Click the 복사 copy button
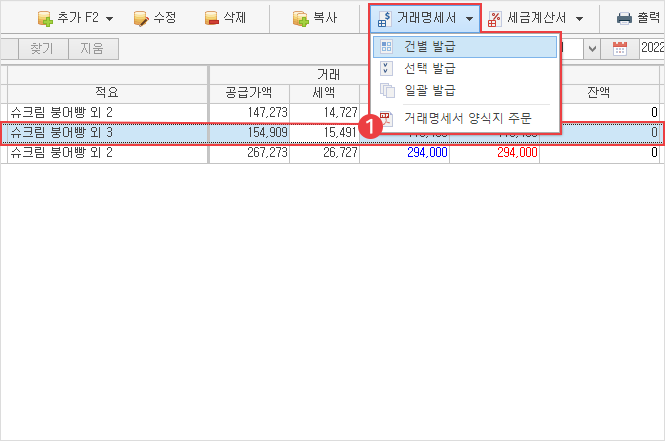Image resolution: width=665 pixels, height=441 pixels. coord(315,18)
